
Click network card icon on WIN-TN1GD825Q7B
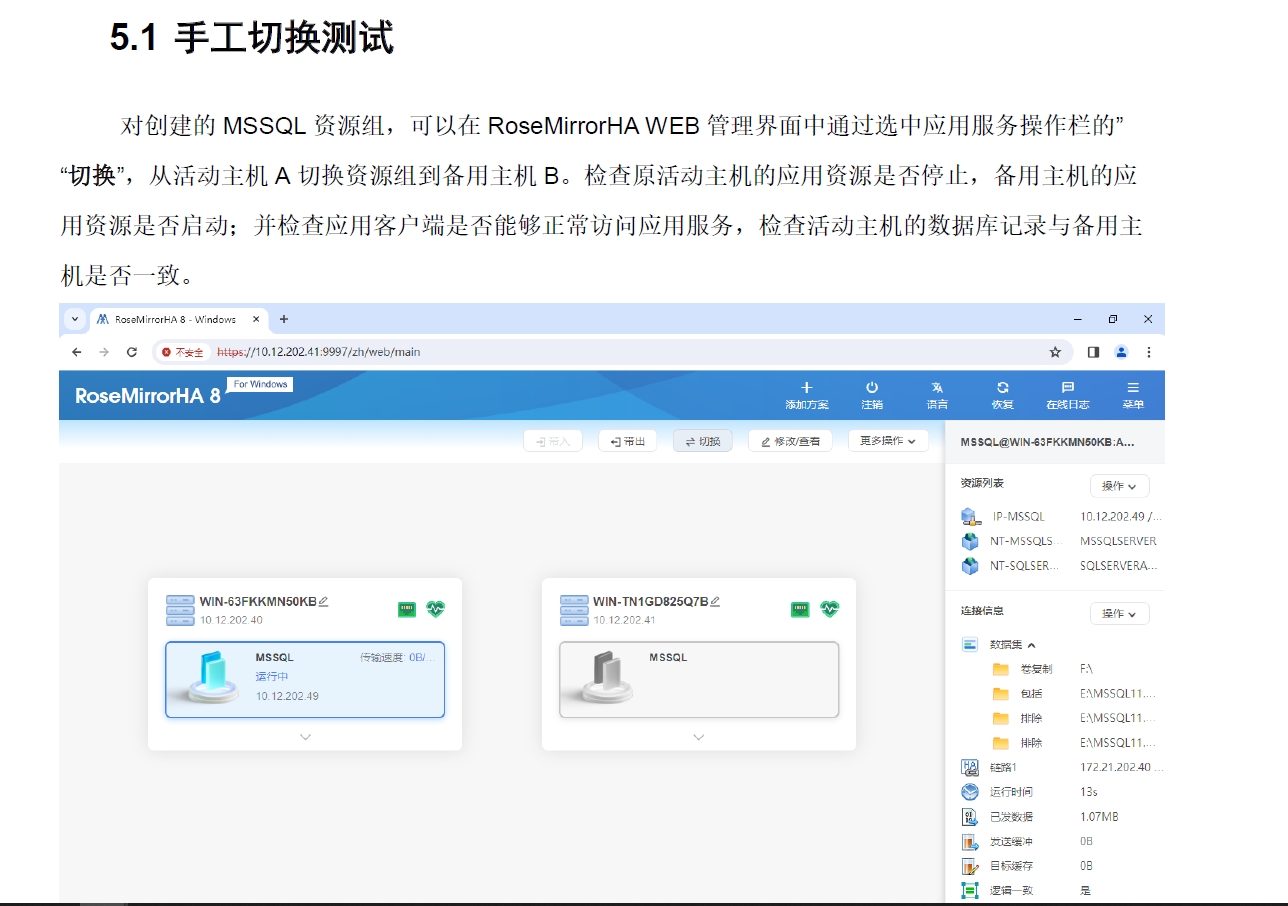tap(800, 608)
